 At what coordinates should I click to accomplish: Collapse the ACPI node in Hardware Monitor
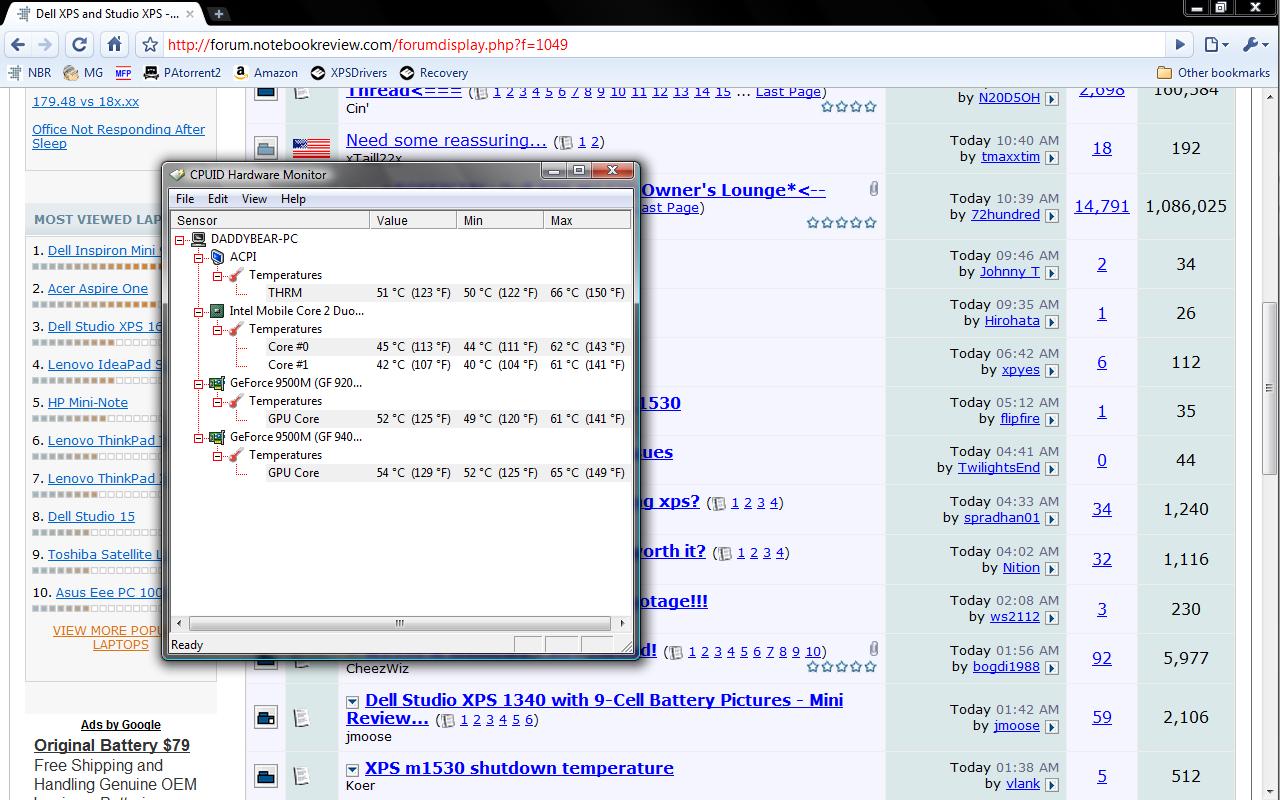pos(199,257)
